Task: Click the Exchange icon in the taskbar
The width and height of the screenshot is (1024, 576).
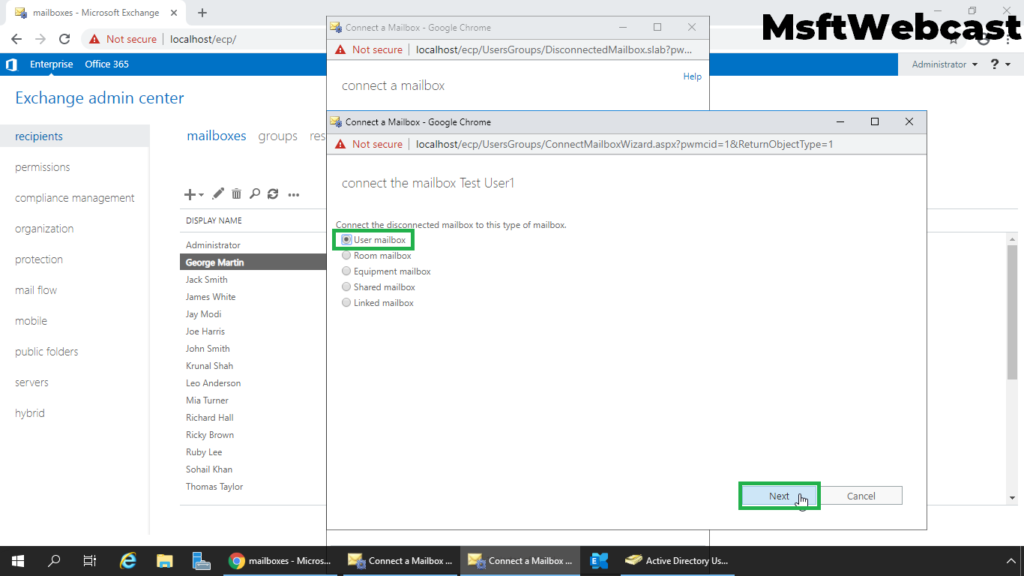Action: (x=599, y=560)
